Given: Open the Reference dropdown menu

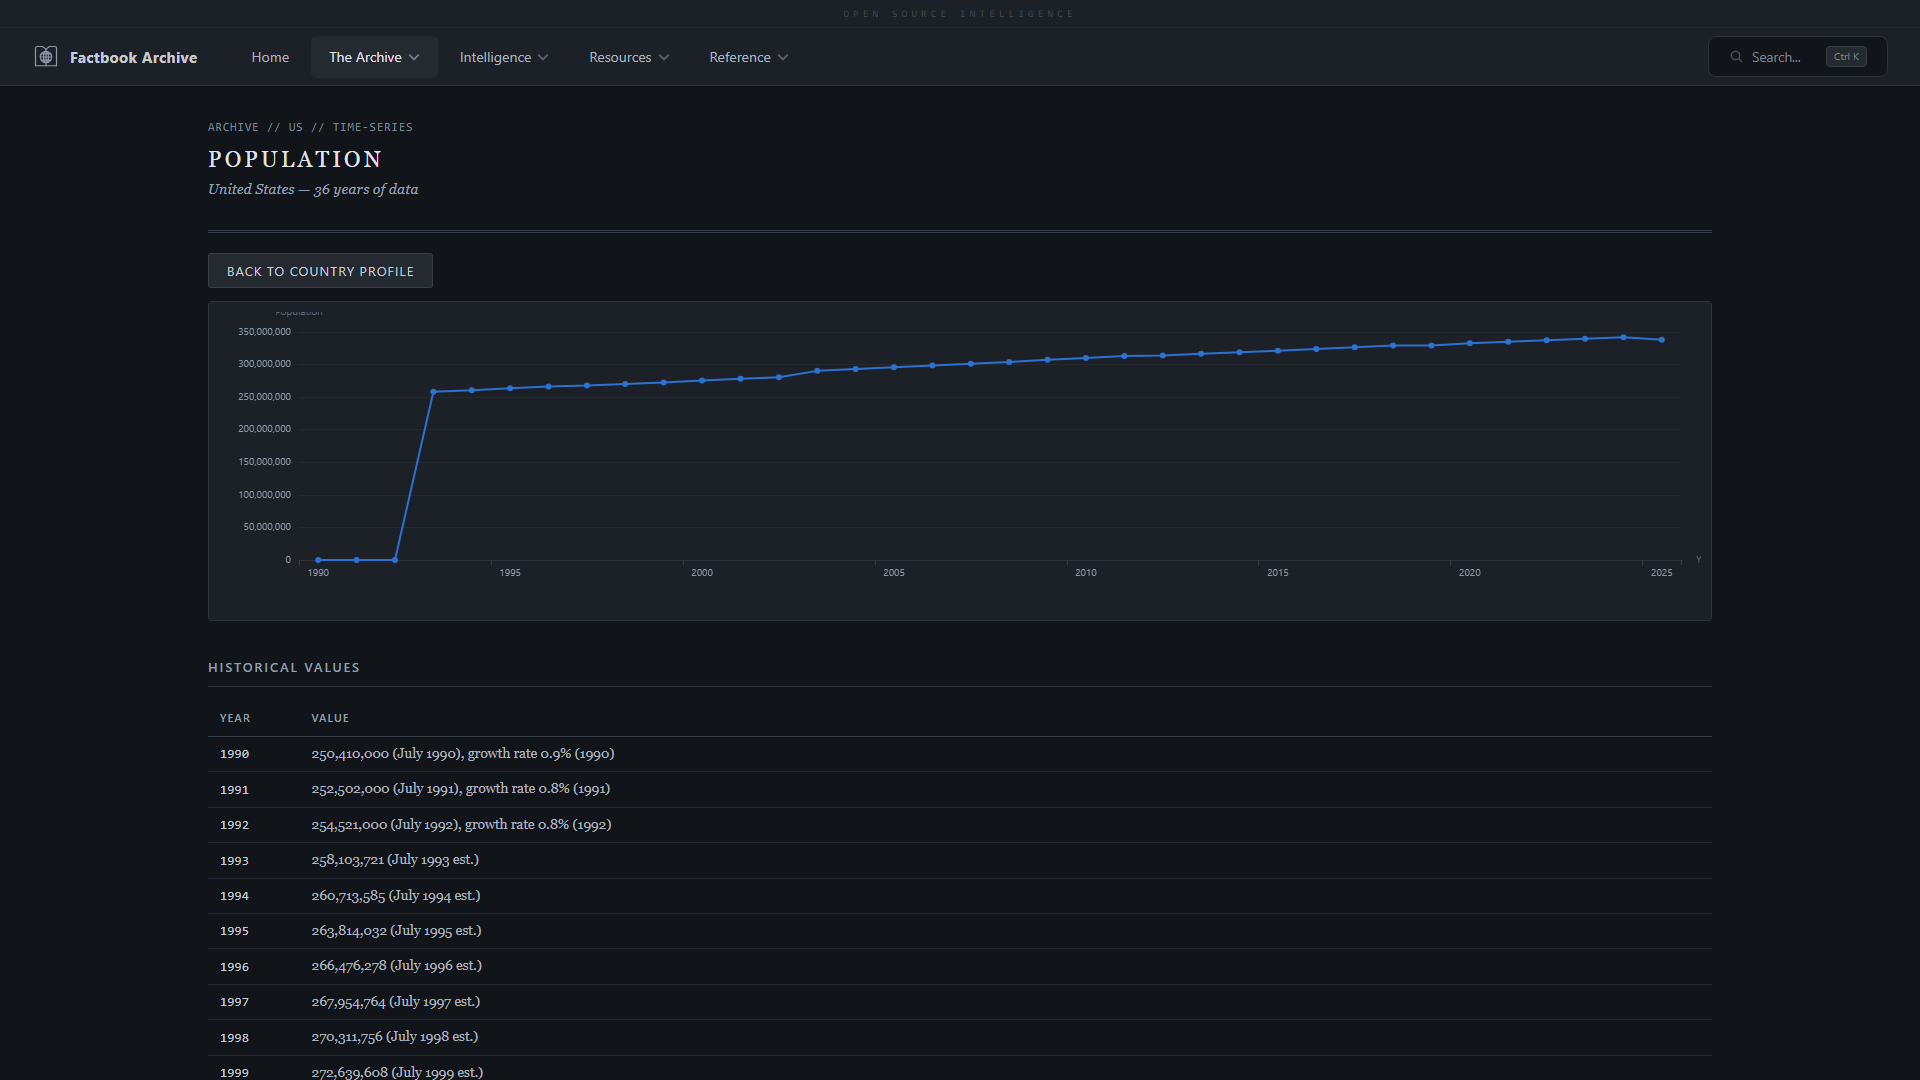Looking at the screenshot, I should (748, 57).
